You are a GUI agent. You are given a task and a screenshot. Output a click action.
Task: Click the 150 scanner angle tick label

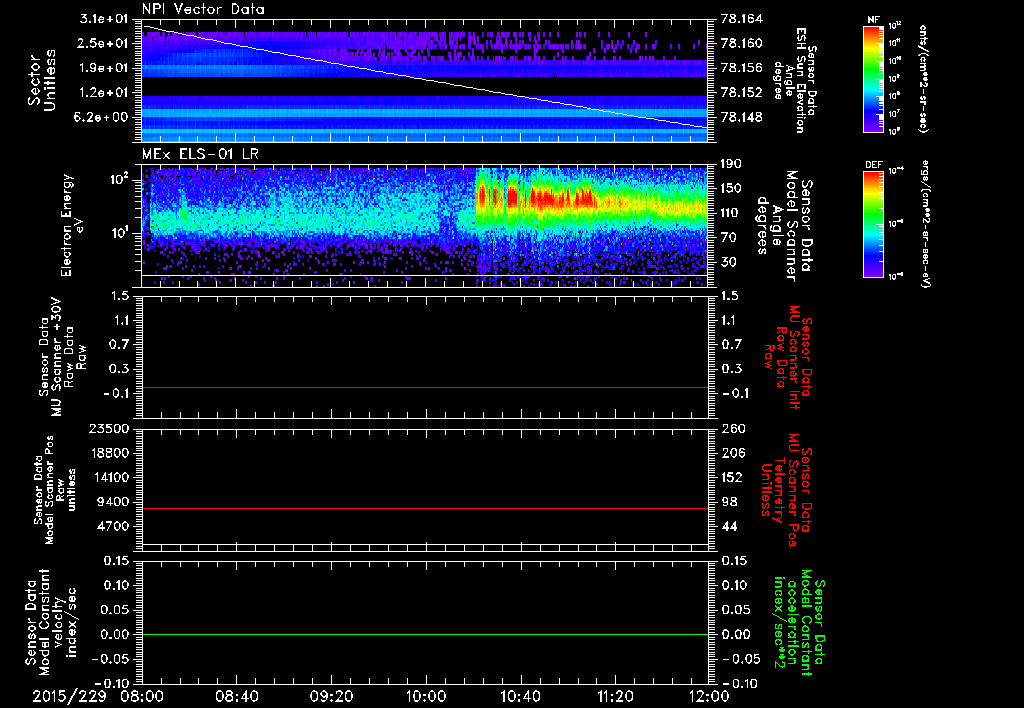(x=732, y=189)
